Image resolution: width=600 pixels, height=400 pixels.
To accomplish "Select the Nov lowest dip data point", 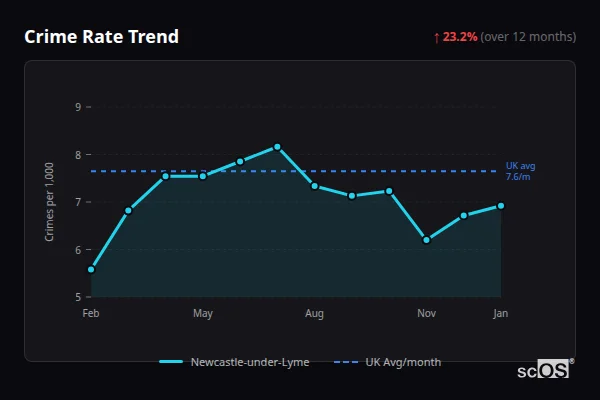I will click(426, 240).
